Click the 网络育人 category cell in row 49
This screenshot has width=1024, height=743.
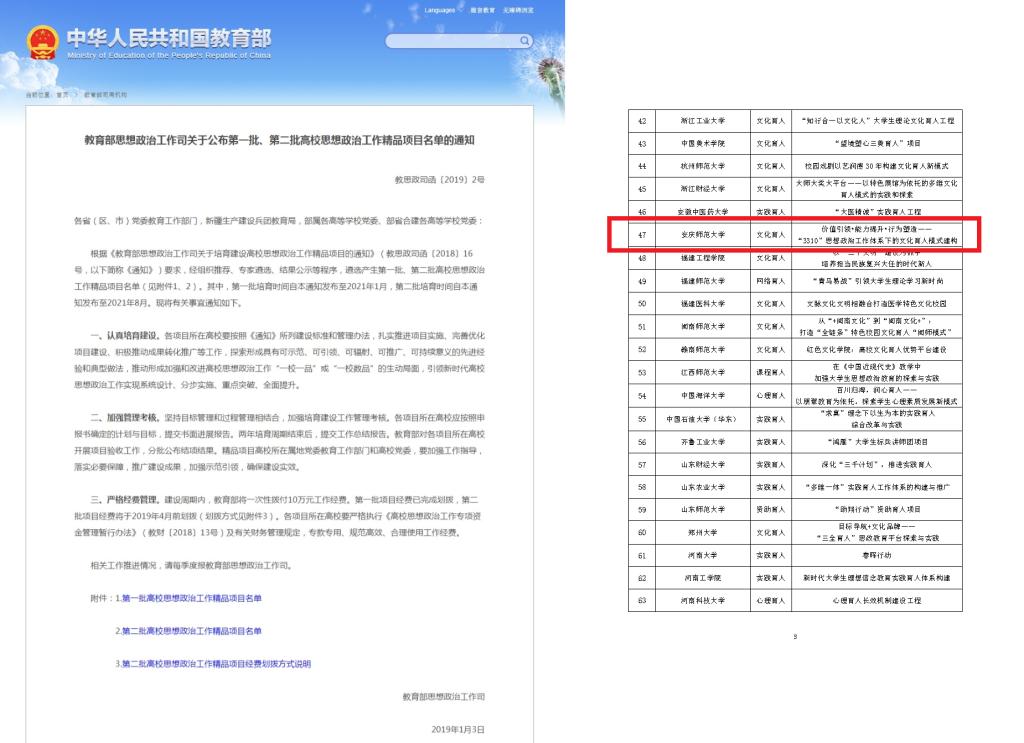[x=771, y=281]
